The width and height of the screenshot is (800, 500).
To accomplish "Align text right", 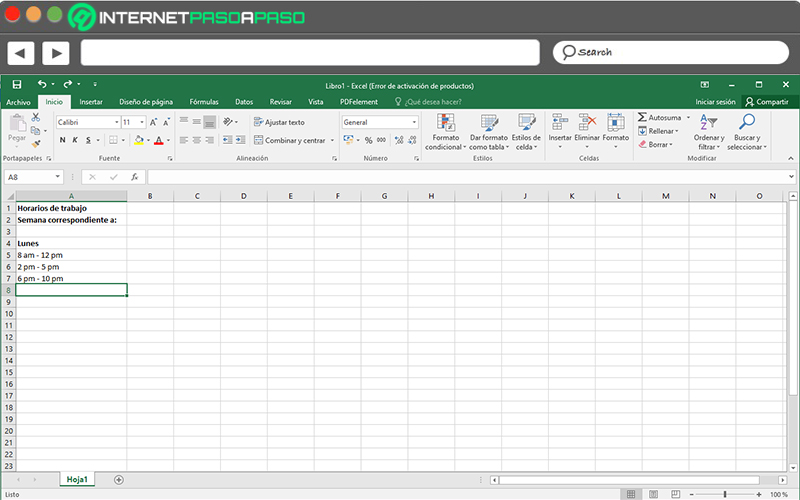I will point(209,140).
